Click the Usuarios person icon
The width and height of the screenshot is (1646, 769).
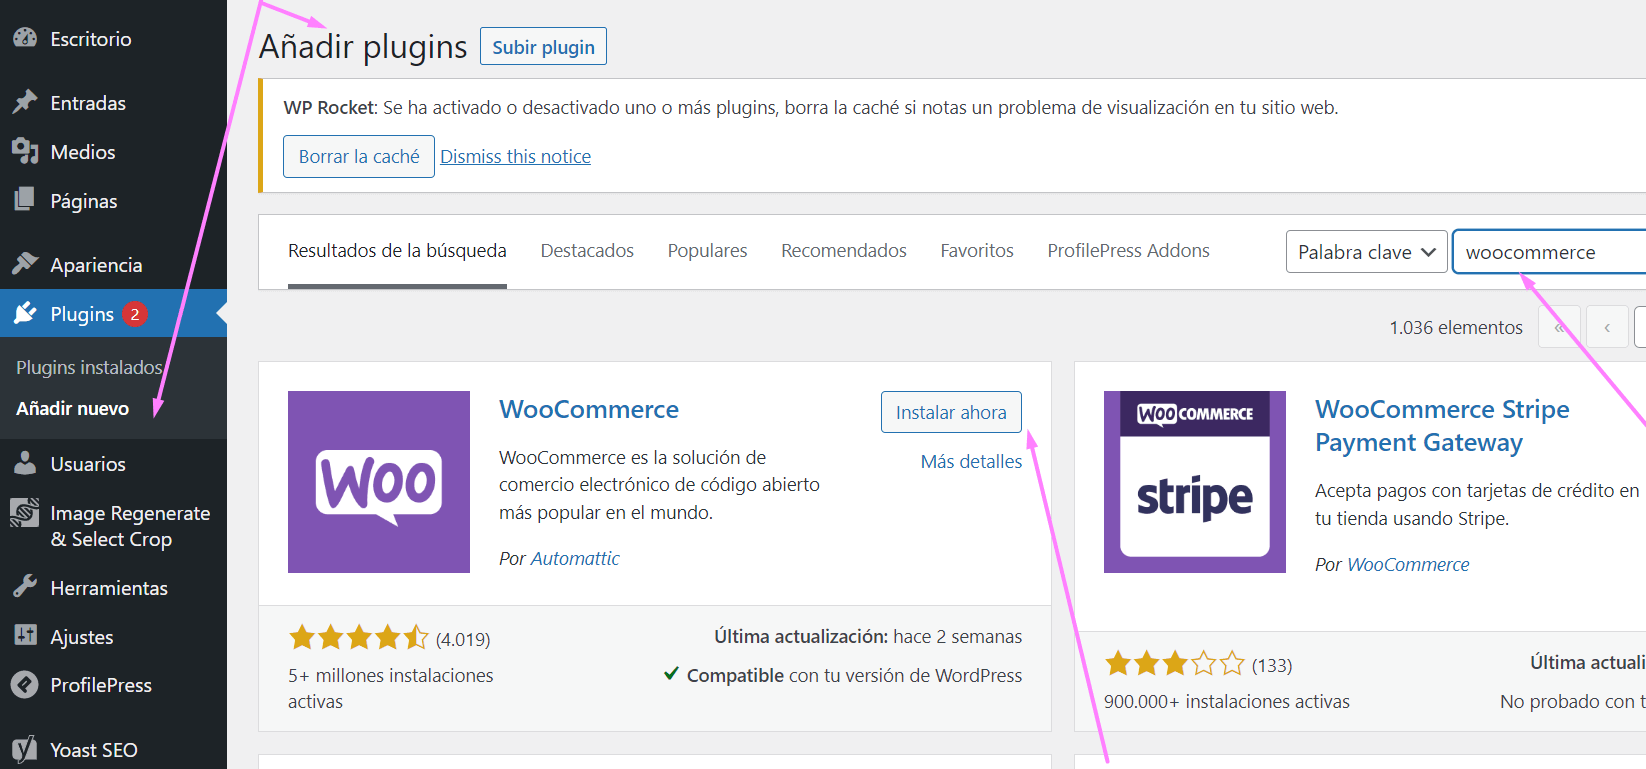pyautogui.click(x=25, y=463)
